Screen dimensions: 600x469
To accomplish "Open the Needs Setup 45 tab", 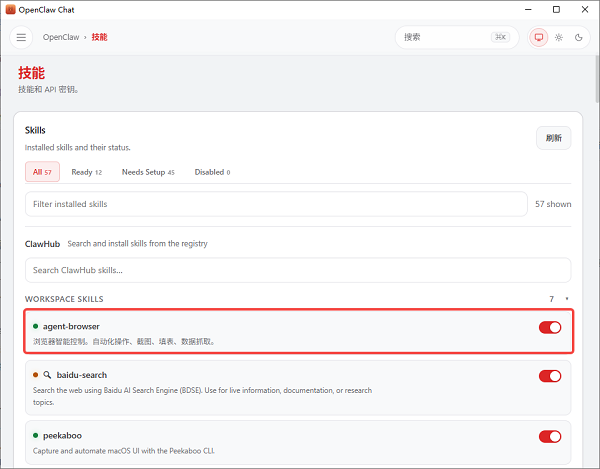I will 148,172.
